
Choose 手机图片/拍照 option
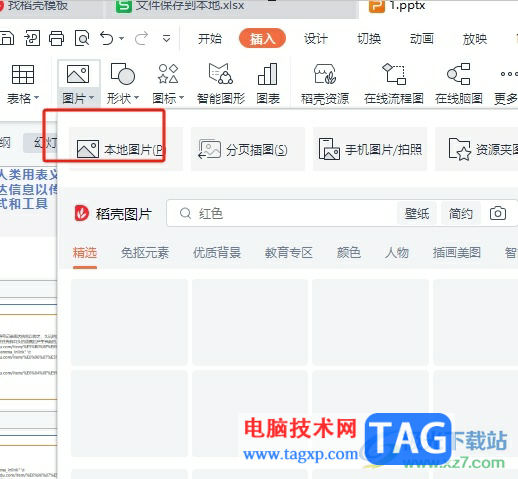[x=370, y=149]
